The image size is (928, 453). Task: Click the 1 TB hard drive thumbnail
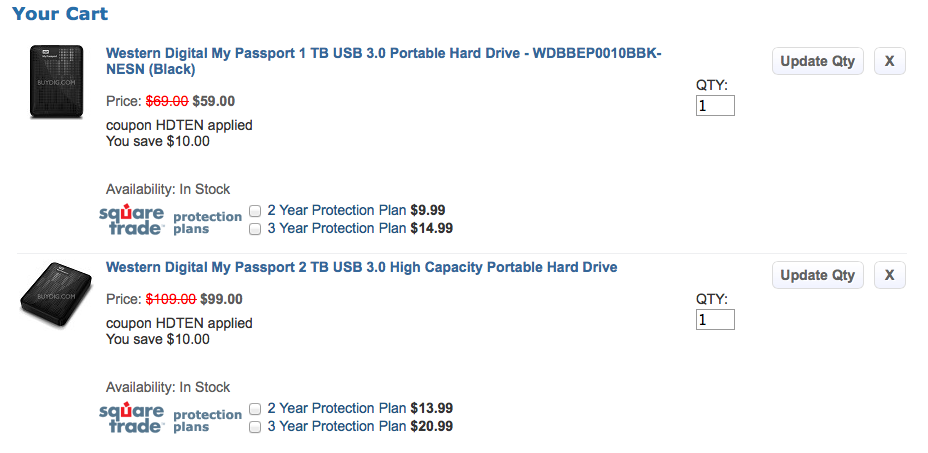pyautogui.click(x=53, y=82)
